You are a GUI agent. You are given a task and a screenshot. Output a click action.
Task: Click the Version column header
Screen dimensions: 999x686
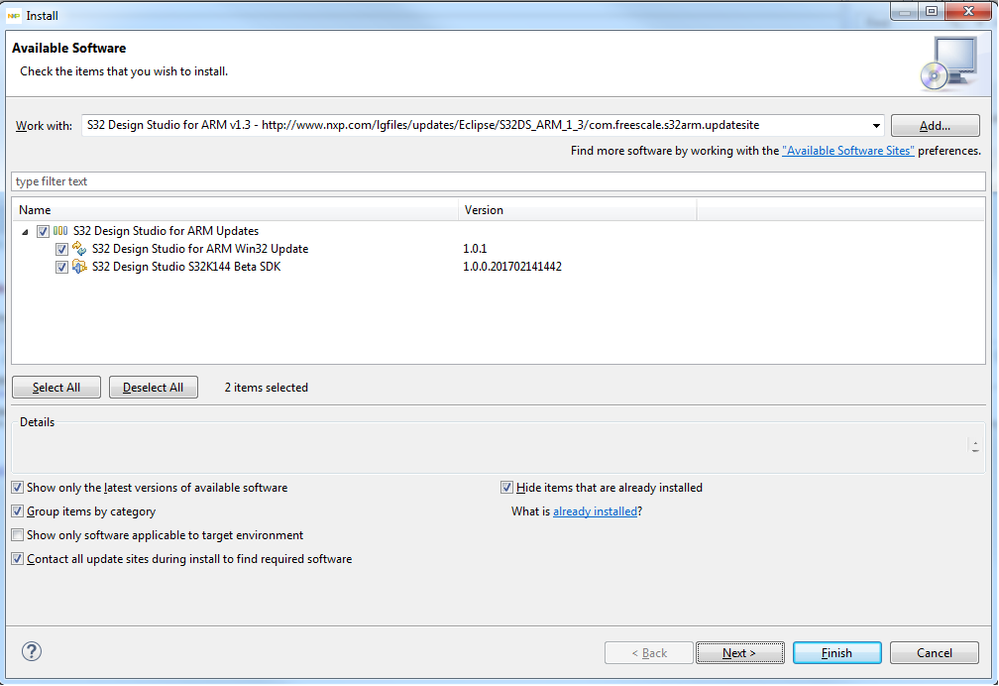(x=577, y=210)
